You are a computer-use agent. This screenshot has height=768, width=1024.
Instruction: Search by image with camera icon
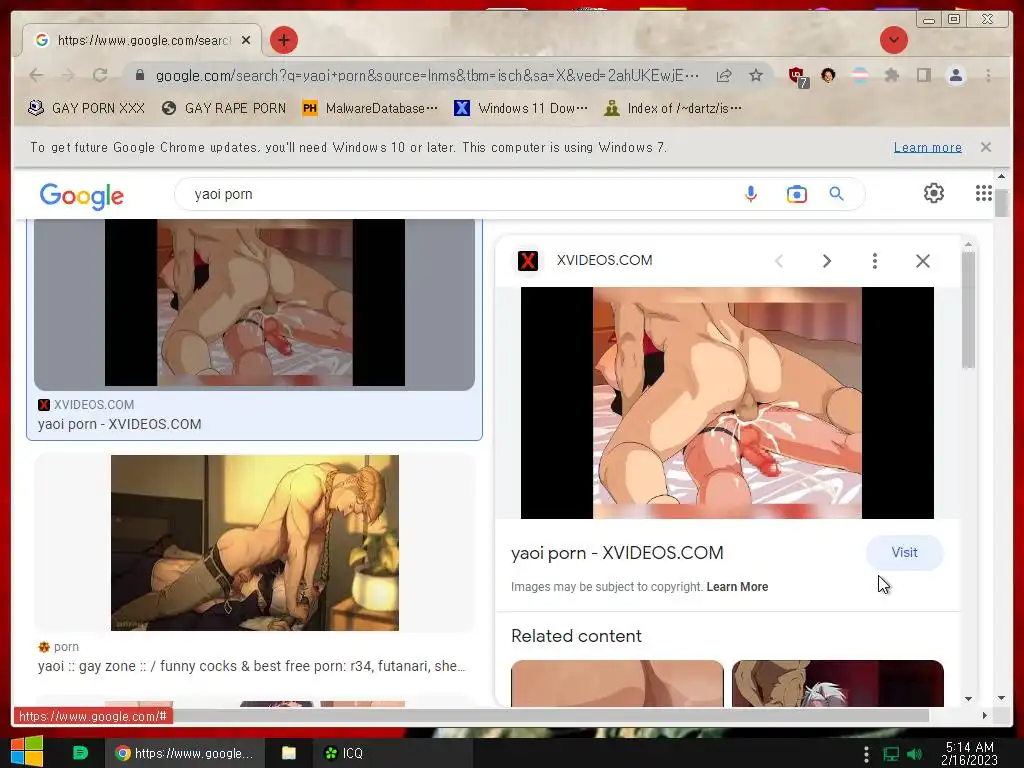pyautogui.click(x=797, y=194)
